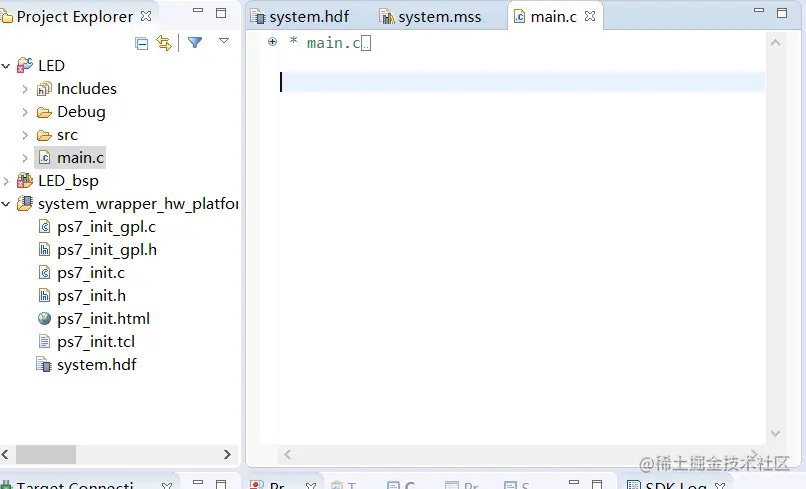Switch to the system.mss editor tab
The width and height of the screenshot is (806, 489).
coord(430,16)
